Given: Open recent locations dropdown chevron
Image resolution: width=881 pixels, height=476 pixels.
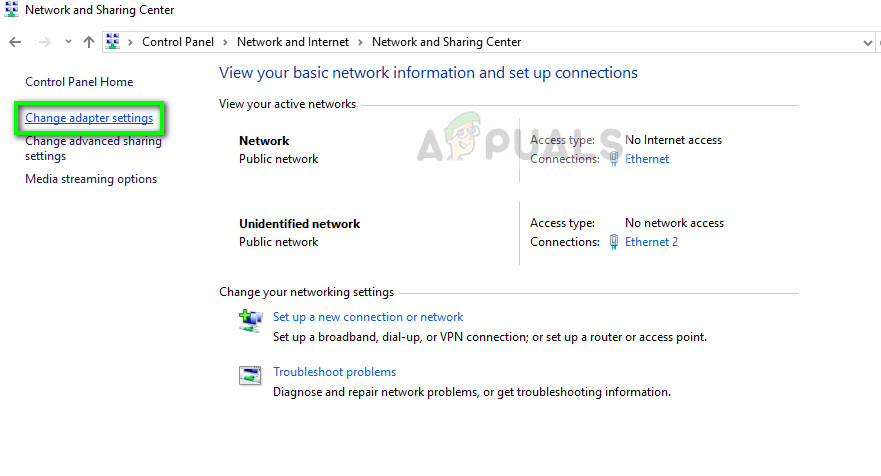Looking at the screenshot, I should pos(68,42).
